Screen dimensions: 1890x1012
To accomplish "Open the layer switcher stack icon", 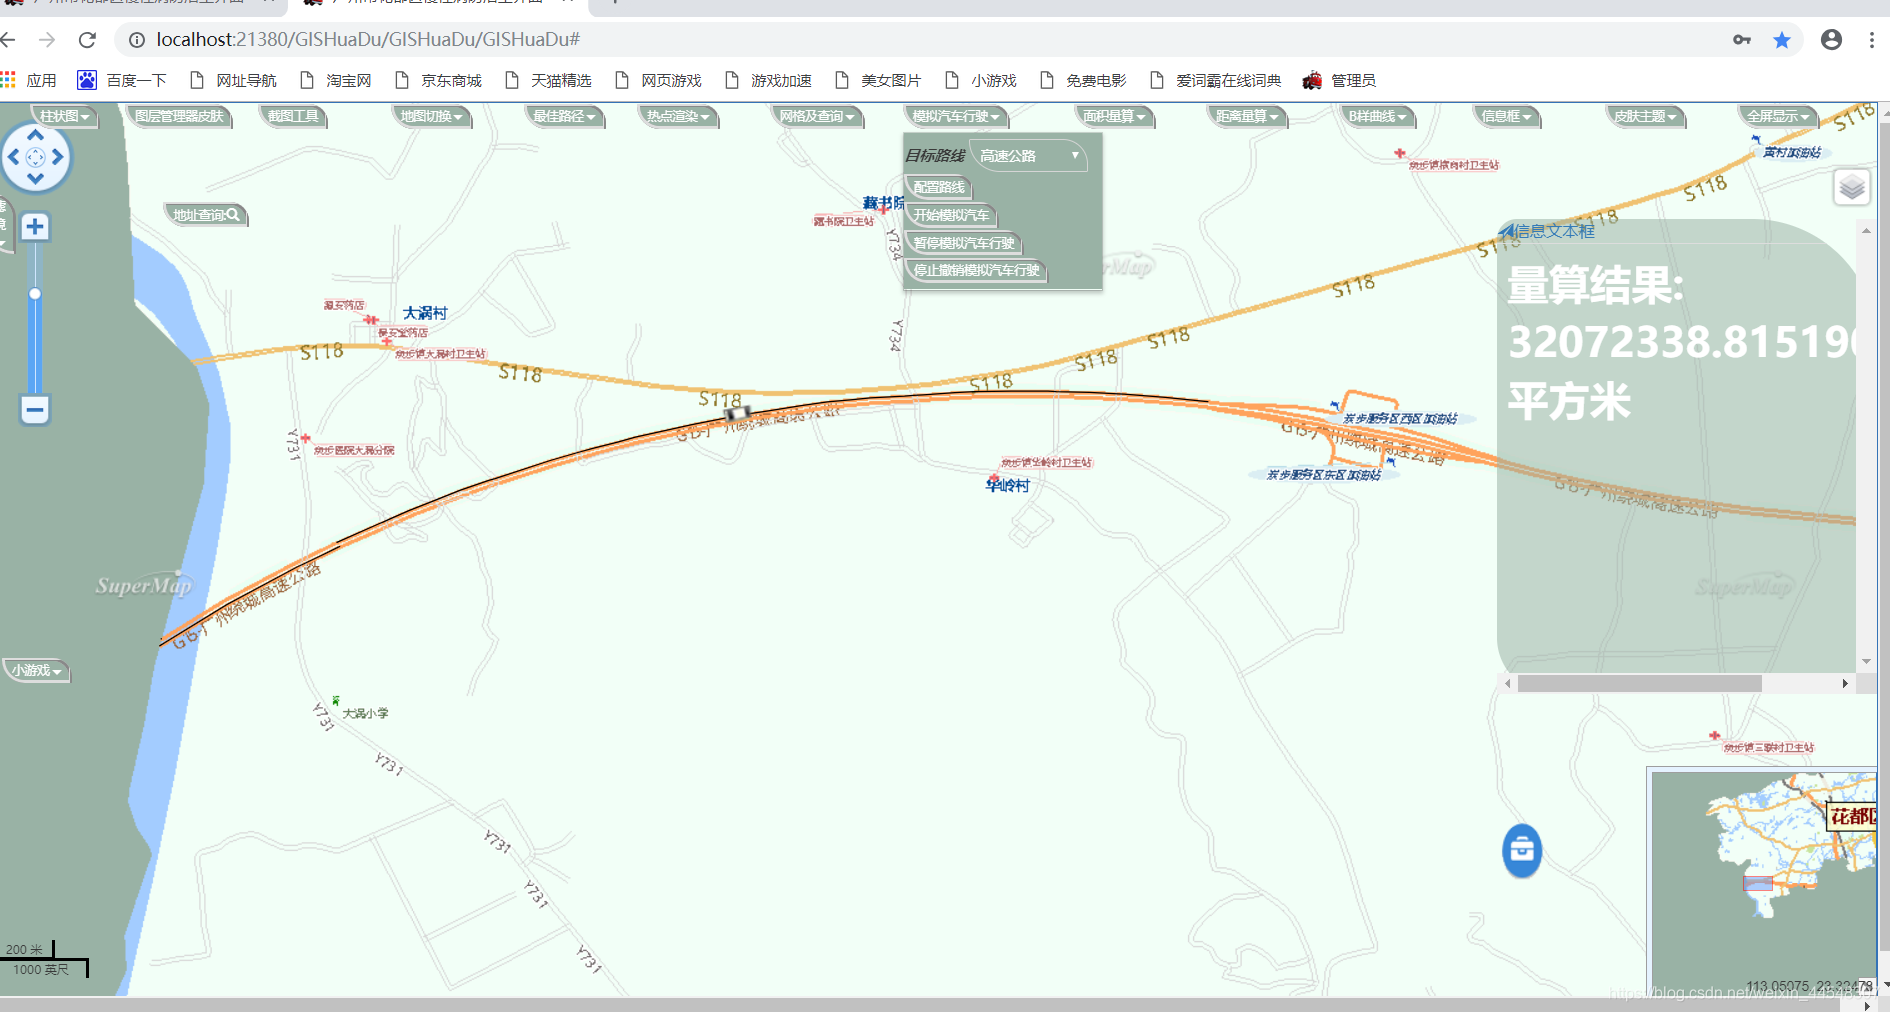I will pos(1852,187).
